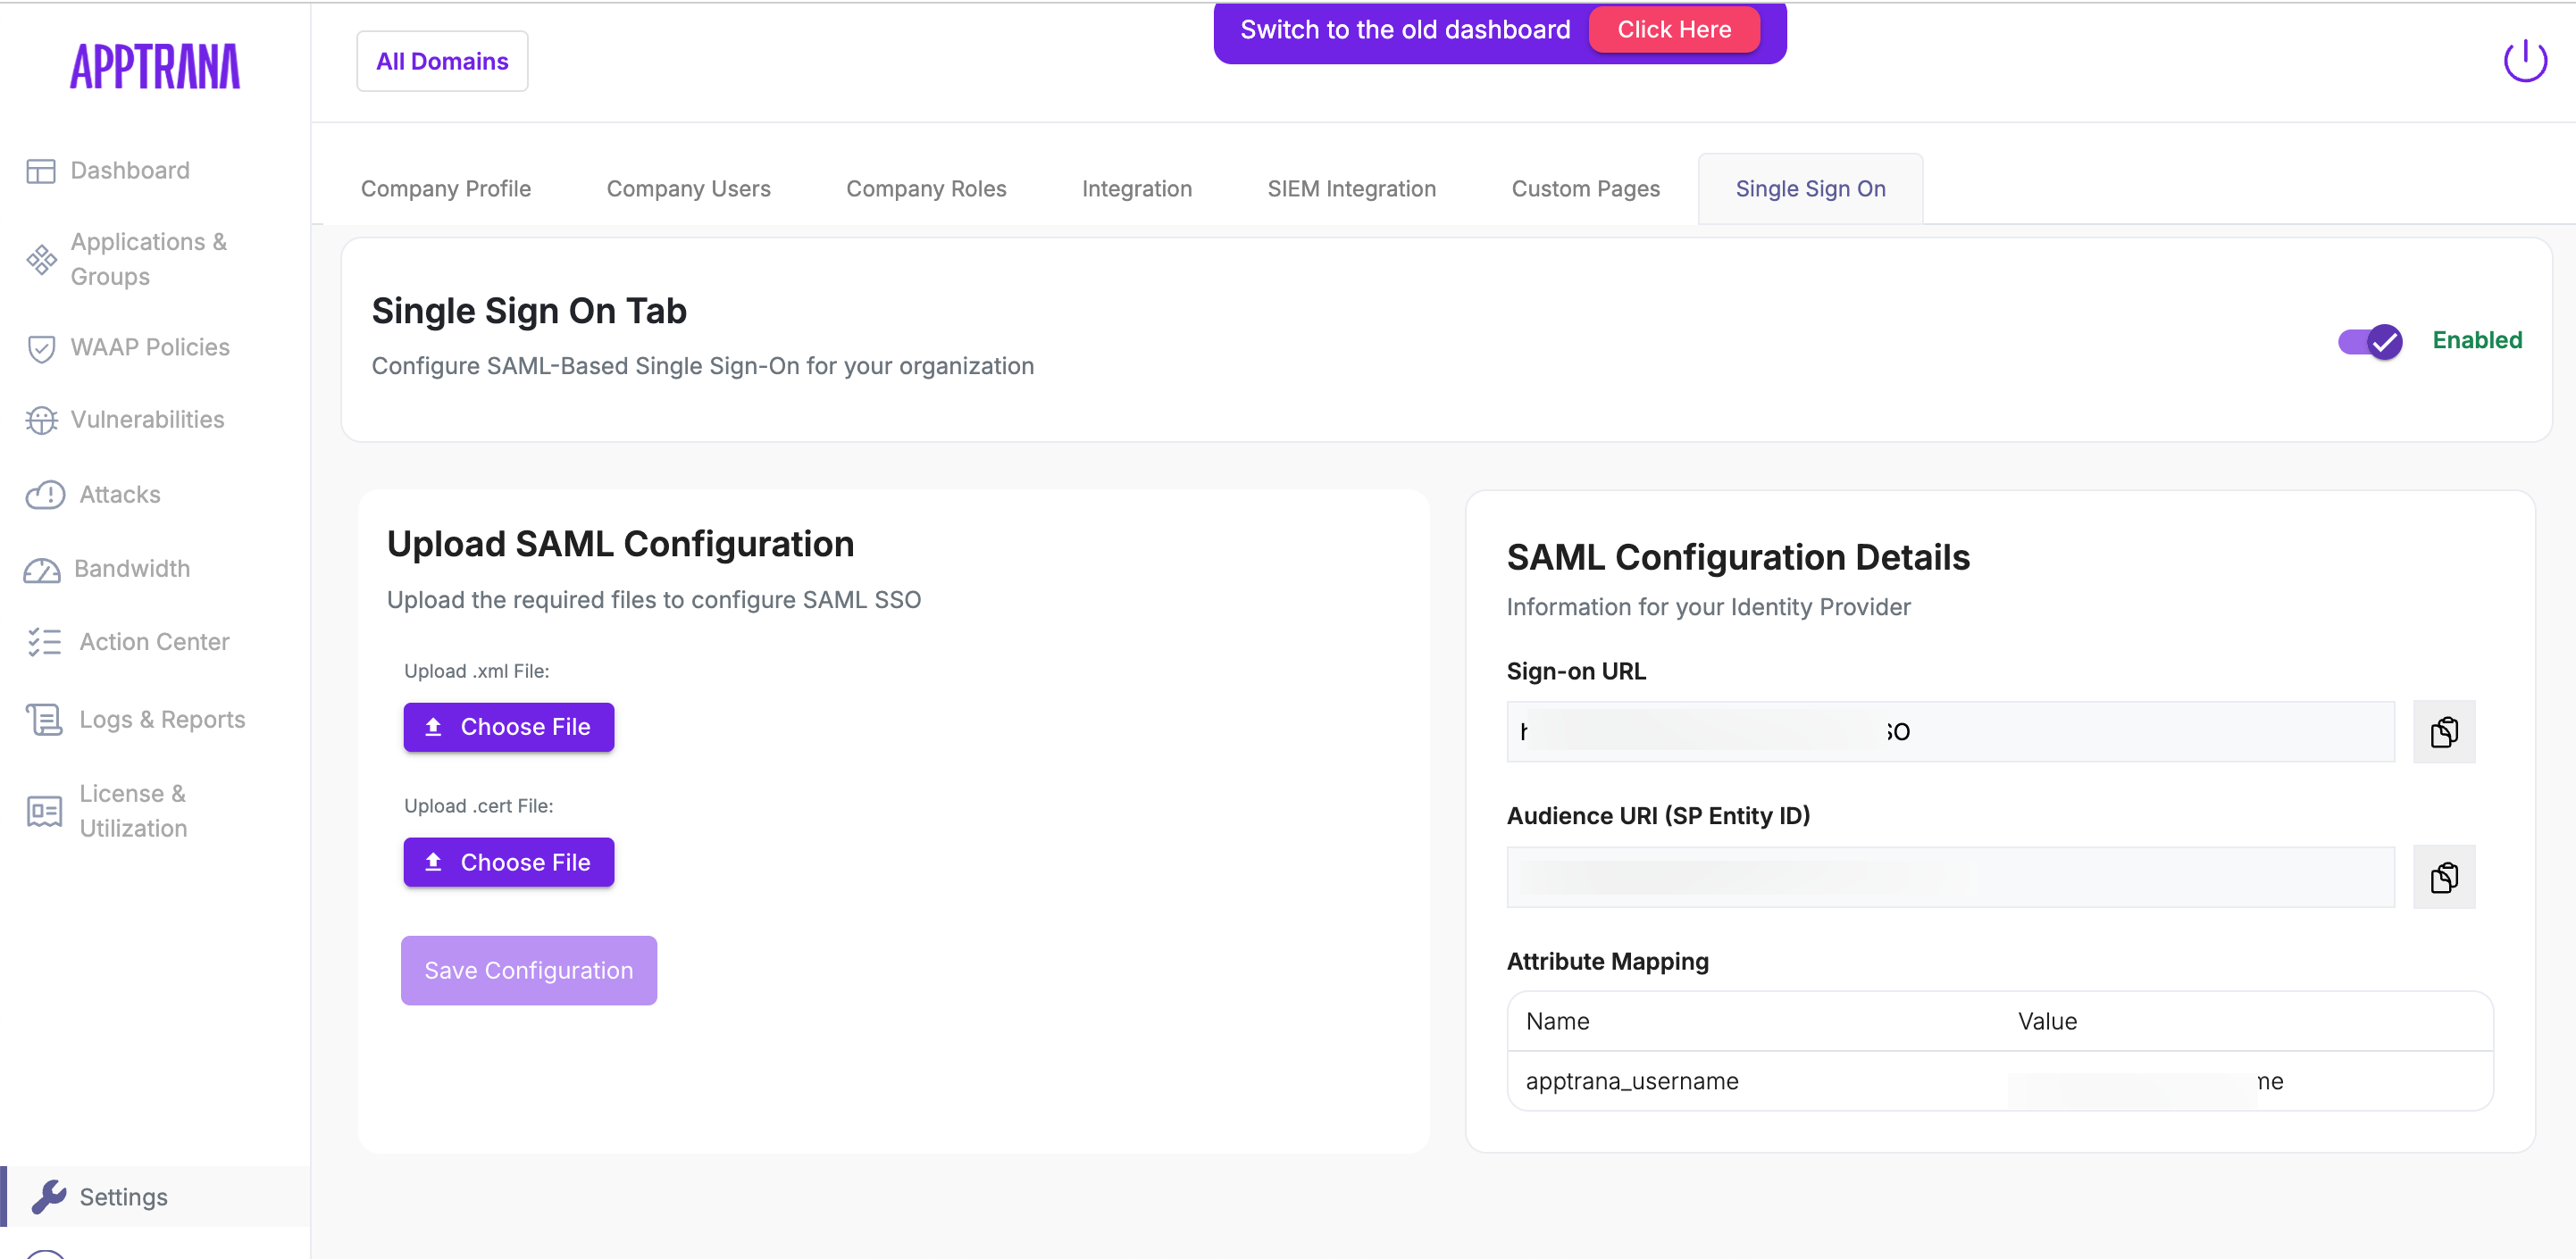2576x1259 pixels.
Task: Choose File for the .xml upload
Action: pyautogui.click(x=508, y=727)
